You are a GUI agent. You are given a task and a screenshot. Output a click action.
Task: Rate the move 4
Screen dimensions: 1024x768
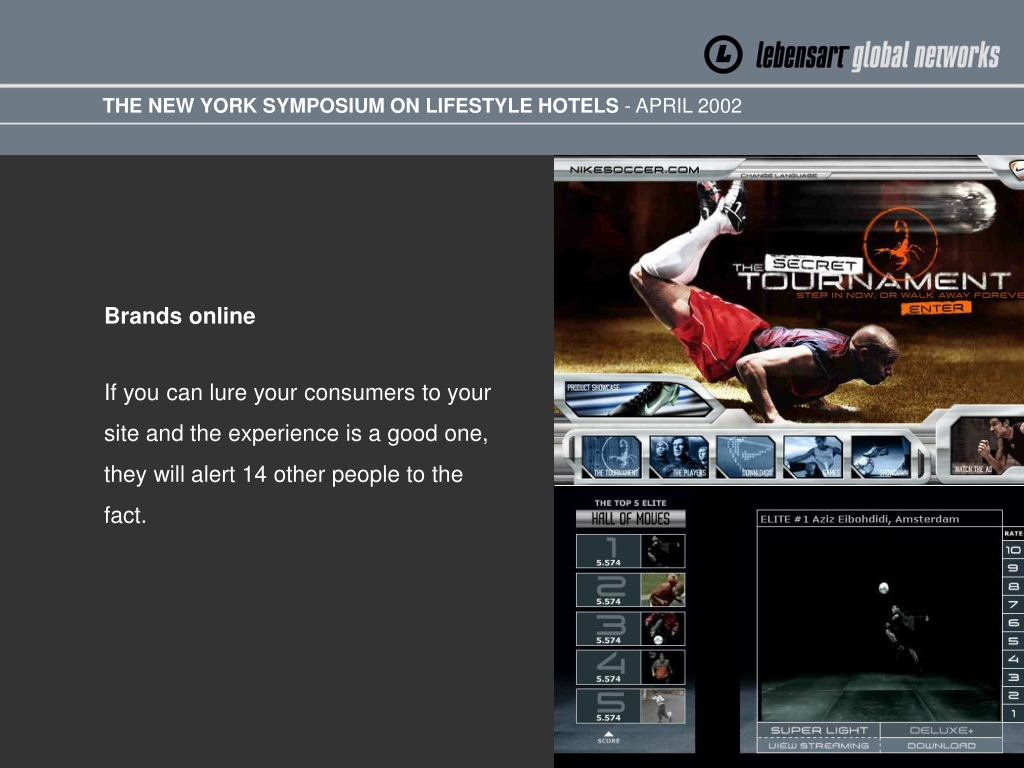click(1013, 660)
